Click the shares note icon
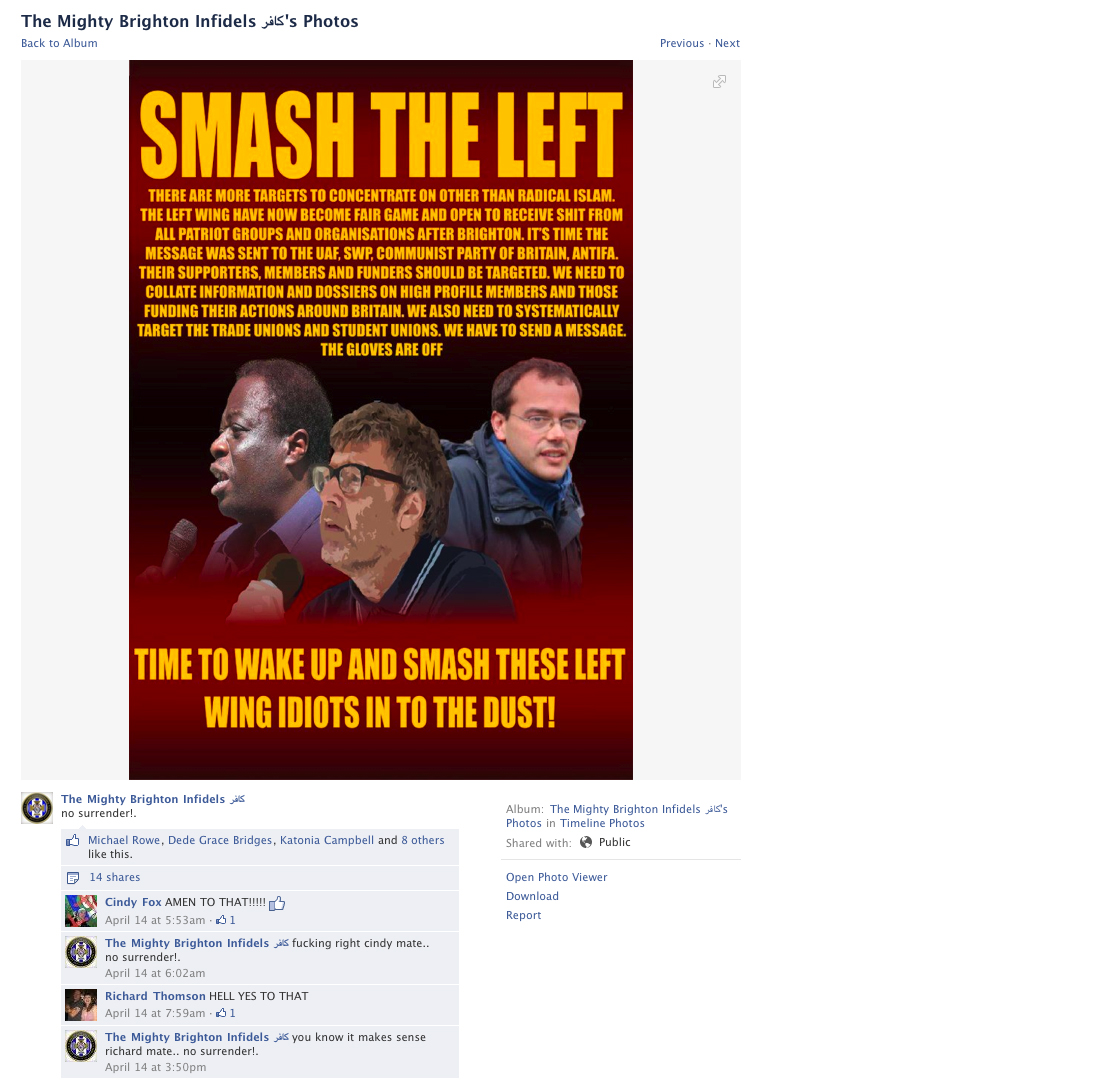This screenshot has height=1089, width=1116. [73, 878]
